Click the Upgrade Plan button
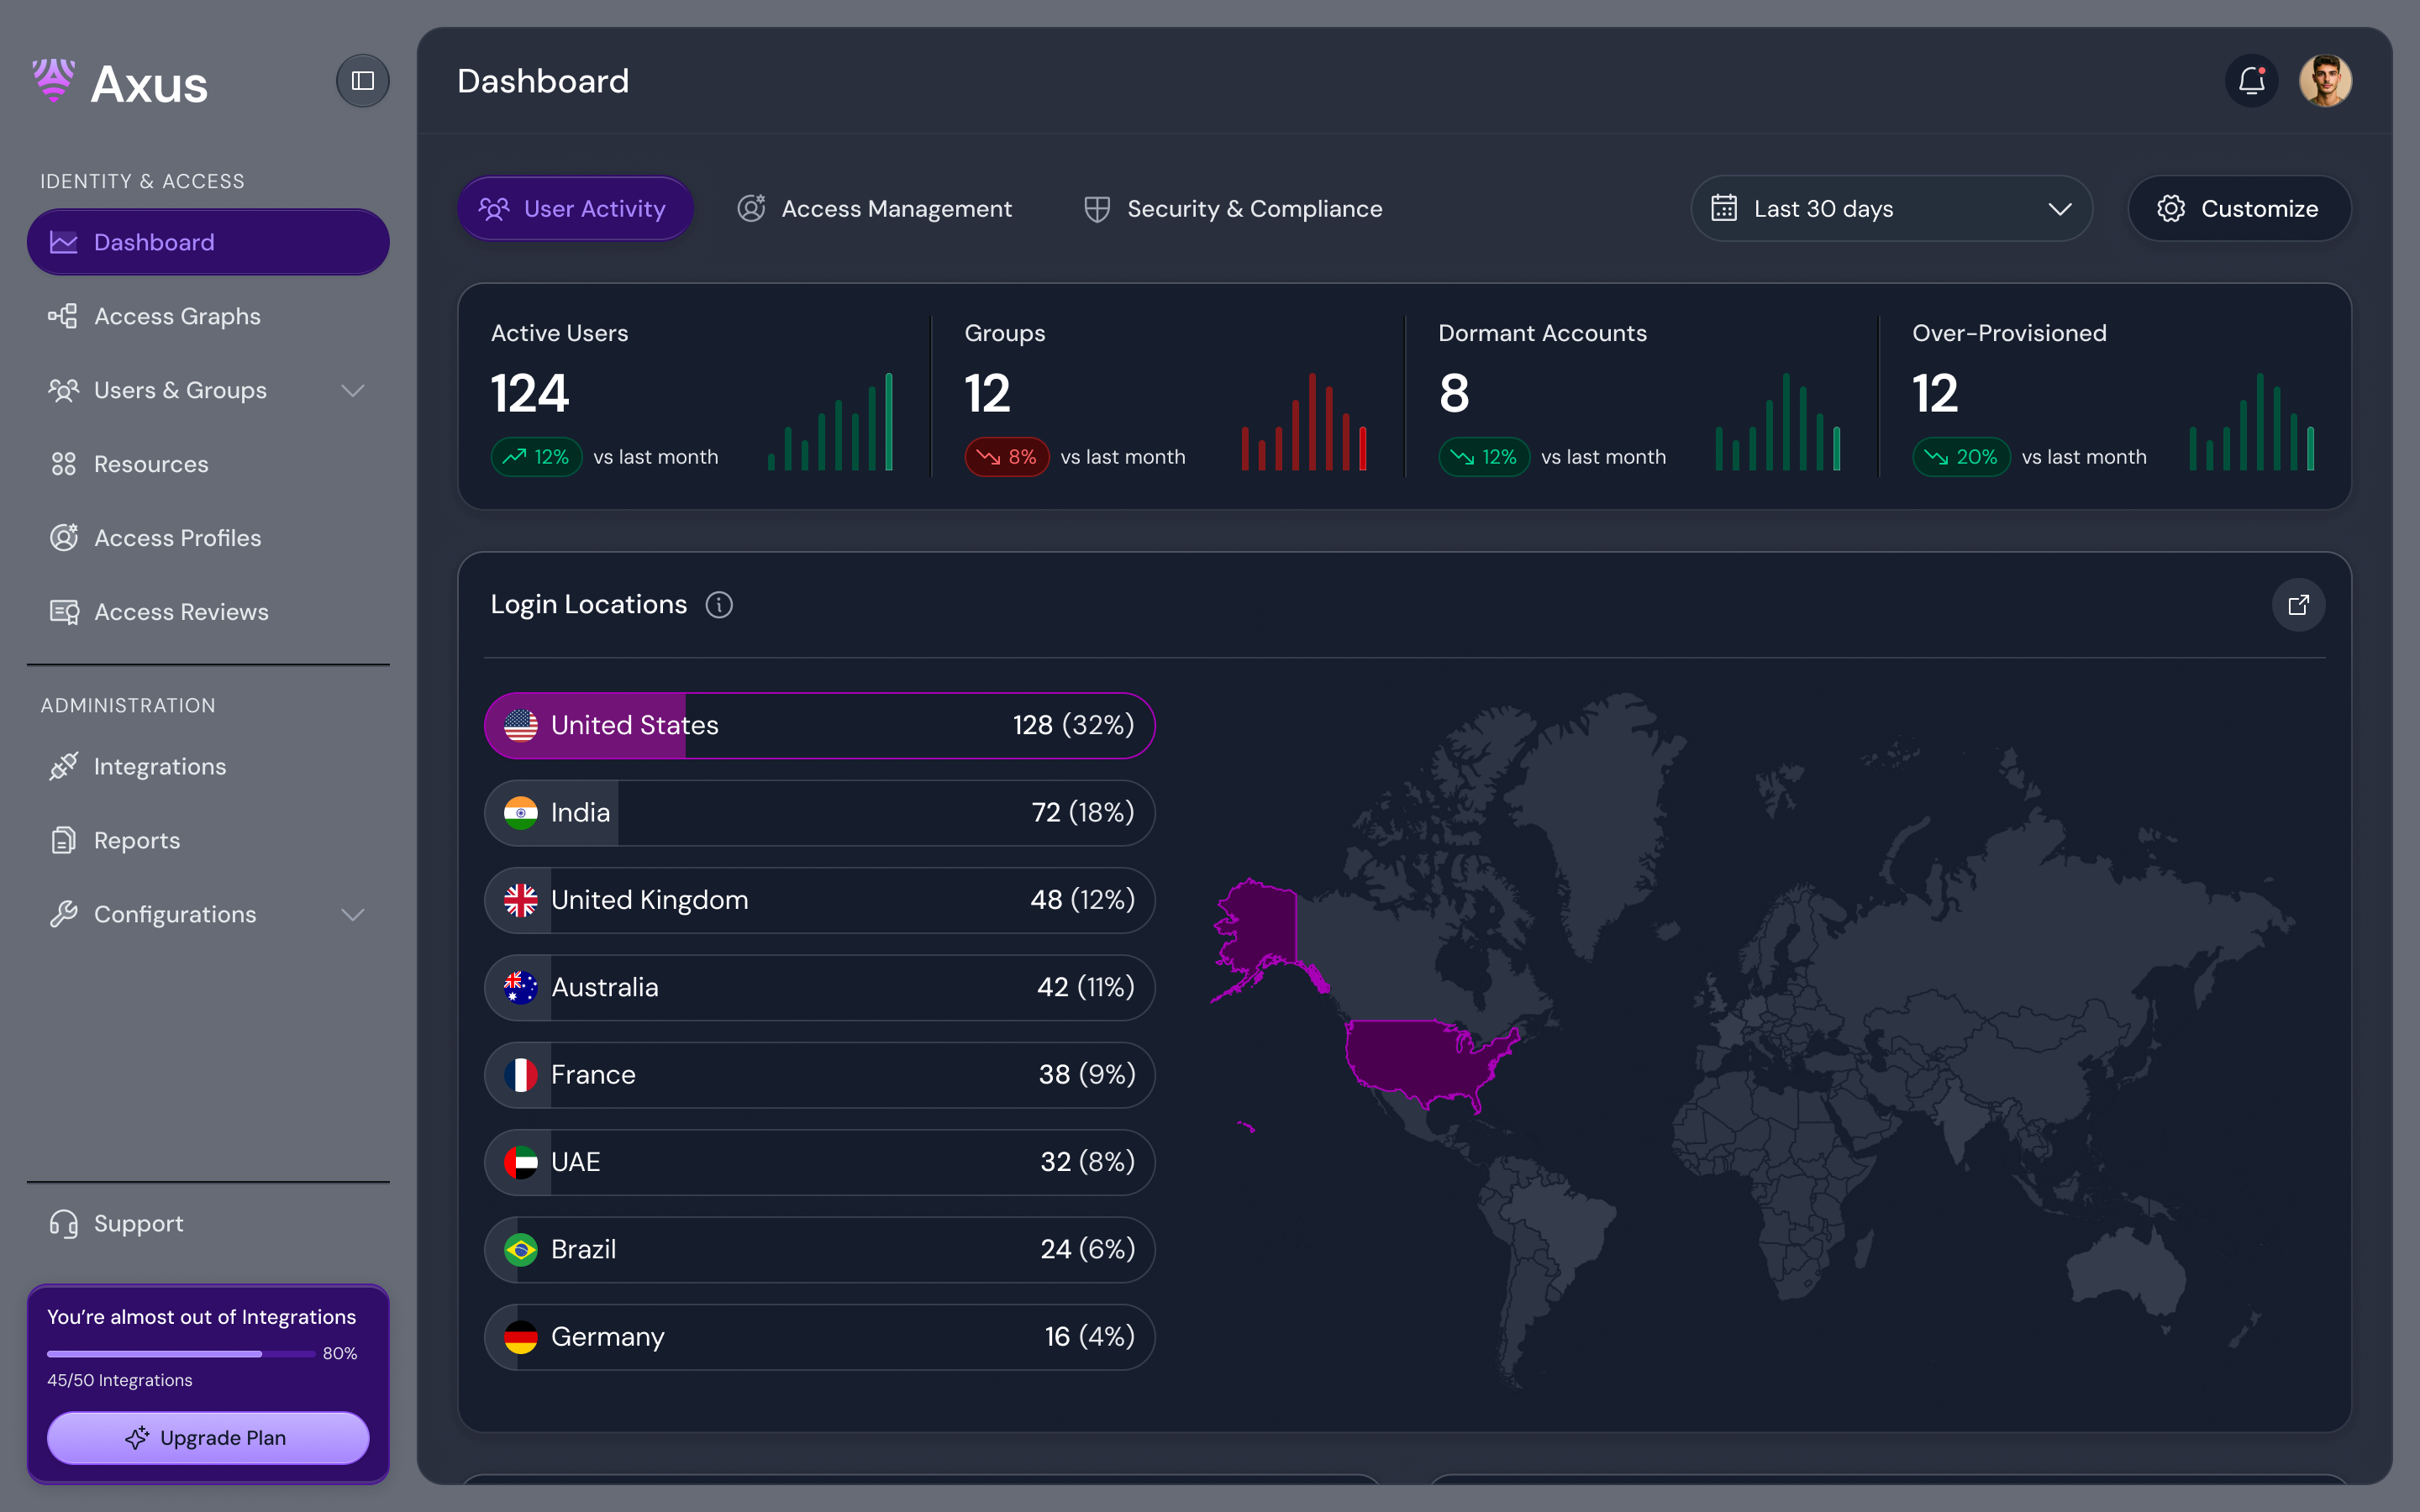The width and height of the screenshot is (2420, 1512). pyautogui.click(x=208, y=1438)
